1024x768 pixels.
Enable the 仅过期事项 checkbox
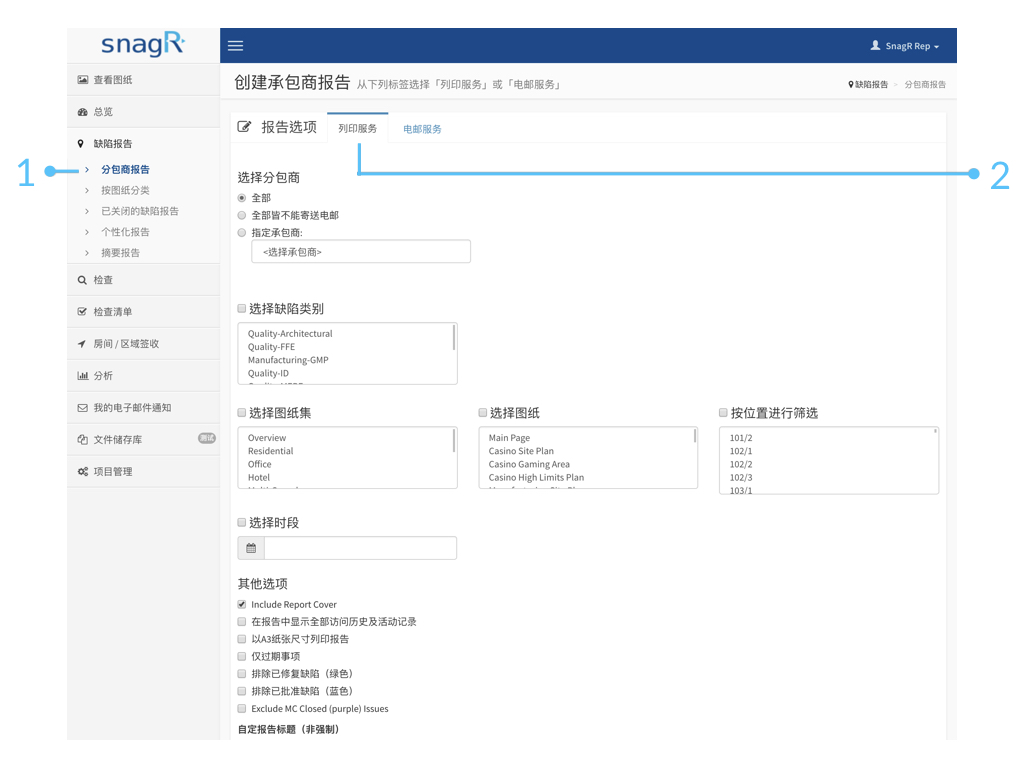242,656
